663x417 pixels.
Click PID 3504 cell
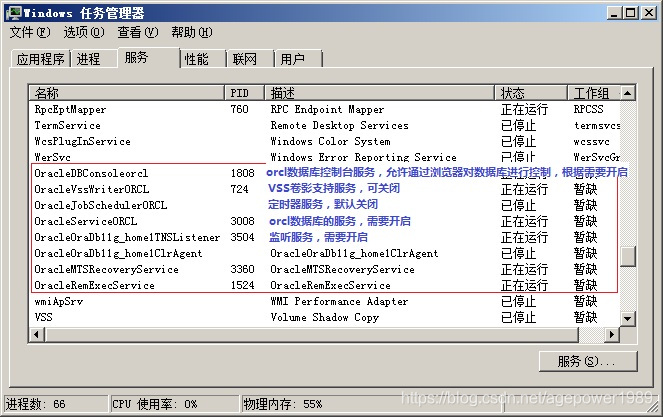tap(242, 237)
